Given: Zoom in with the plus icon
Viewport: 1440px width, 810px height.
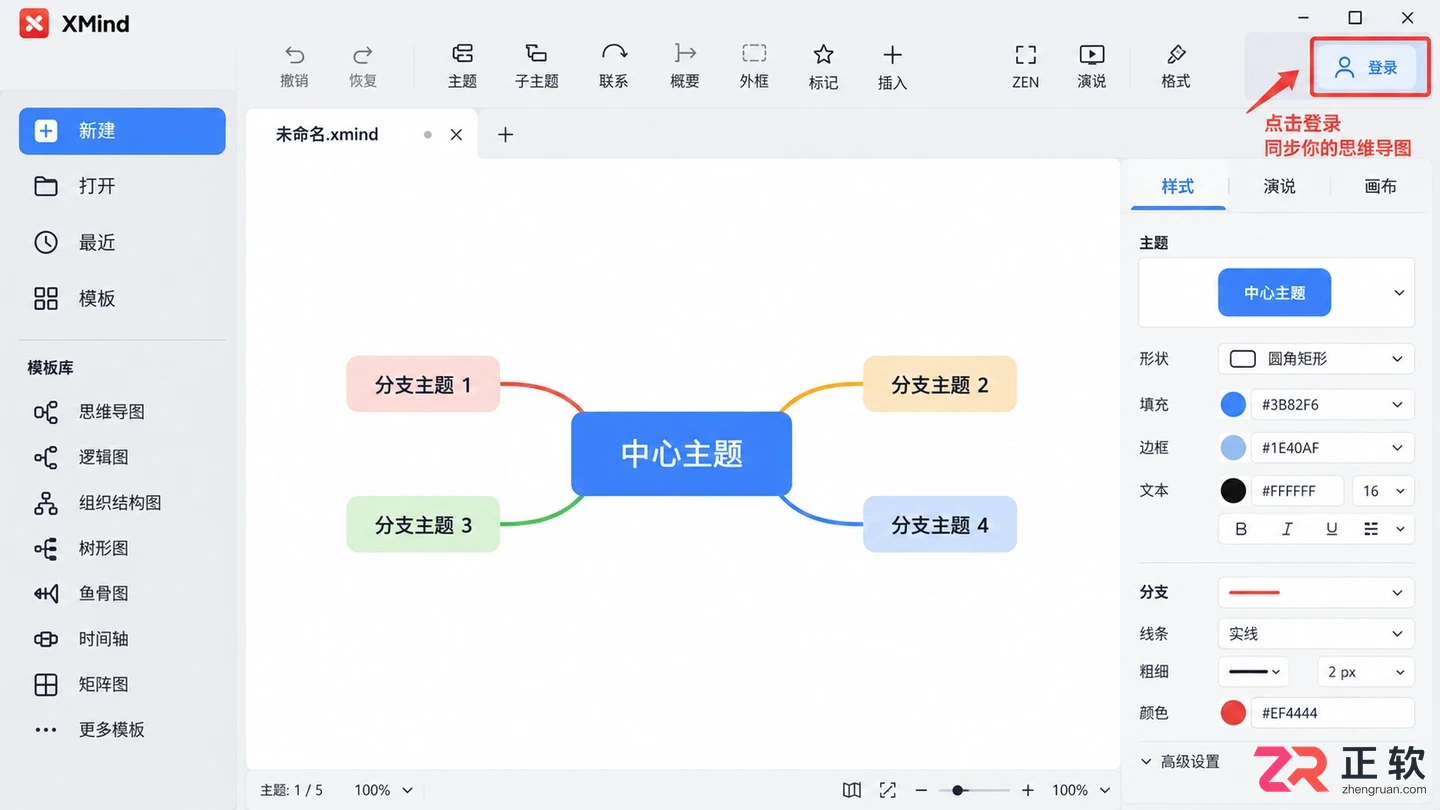Looking at the screenshot, I should [x=1028, y=790].
